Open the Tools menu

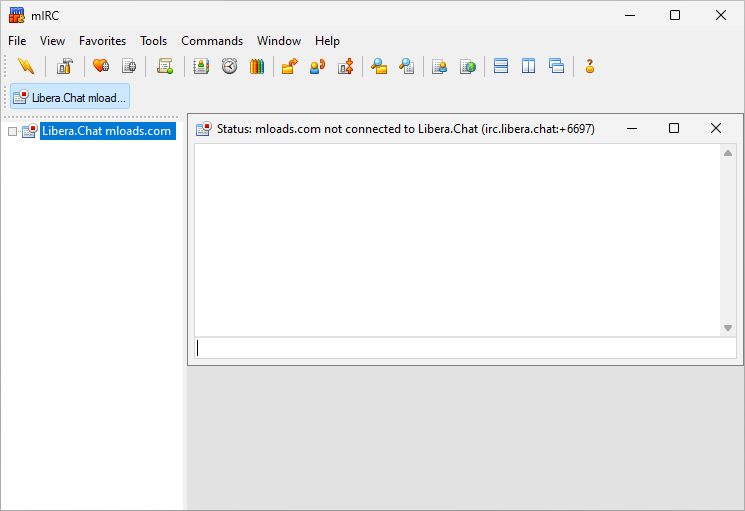(x=153, y=41)
